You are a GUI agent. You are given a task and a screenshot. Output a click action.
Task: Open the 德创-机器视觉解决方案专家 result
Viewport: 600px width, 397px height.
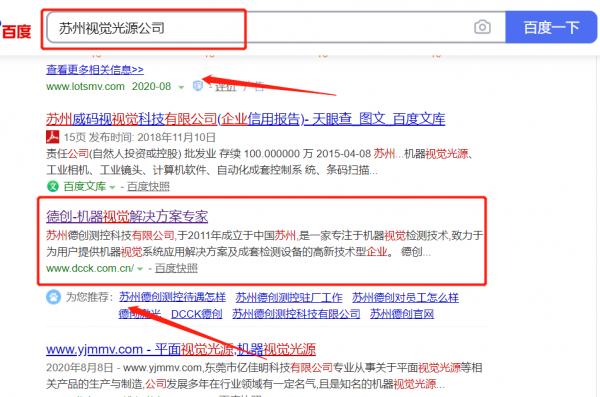pyautogui.click(x=127, y=216)
